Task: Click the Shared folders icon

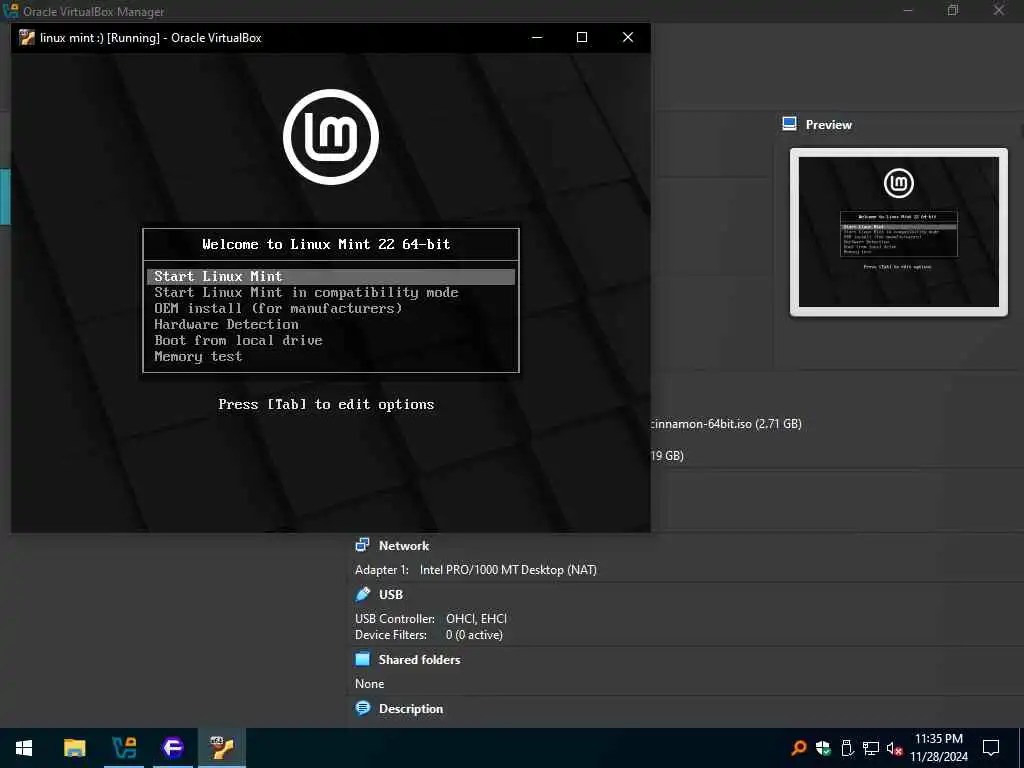Action: tap(362, 659)
